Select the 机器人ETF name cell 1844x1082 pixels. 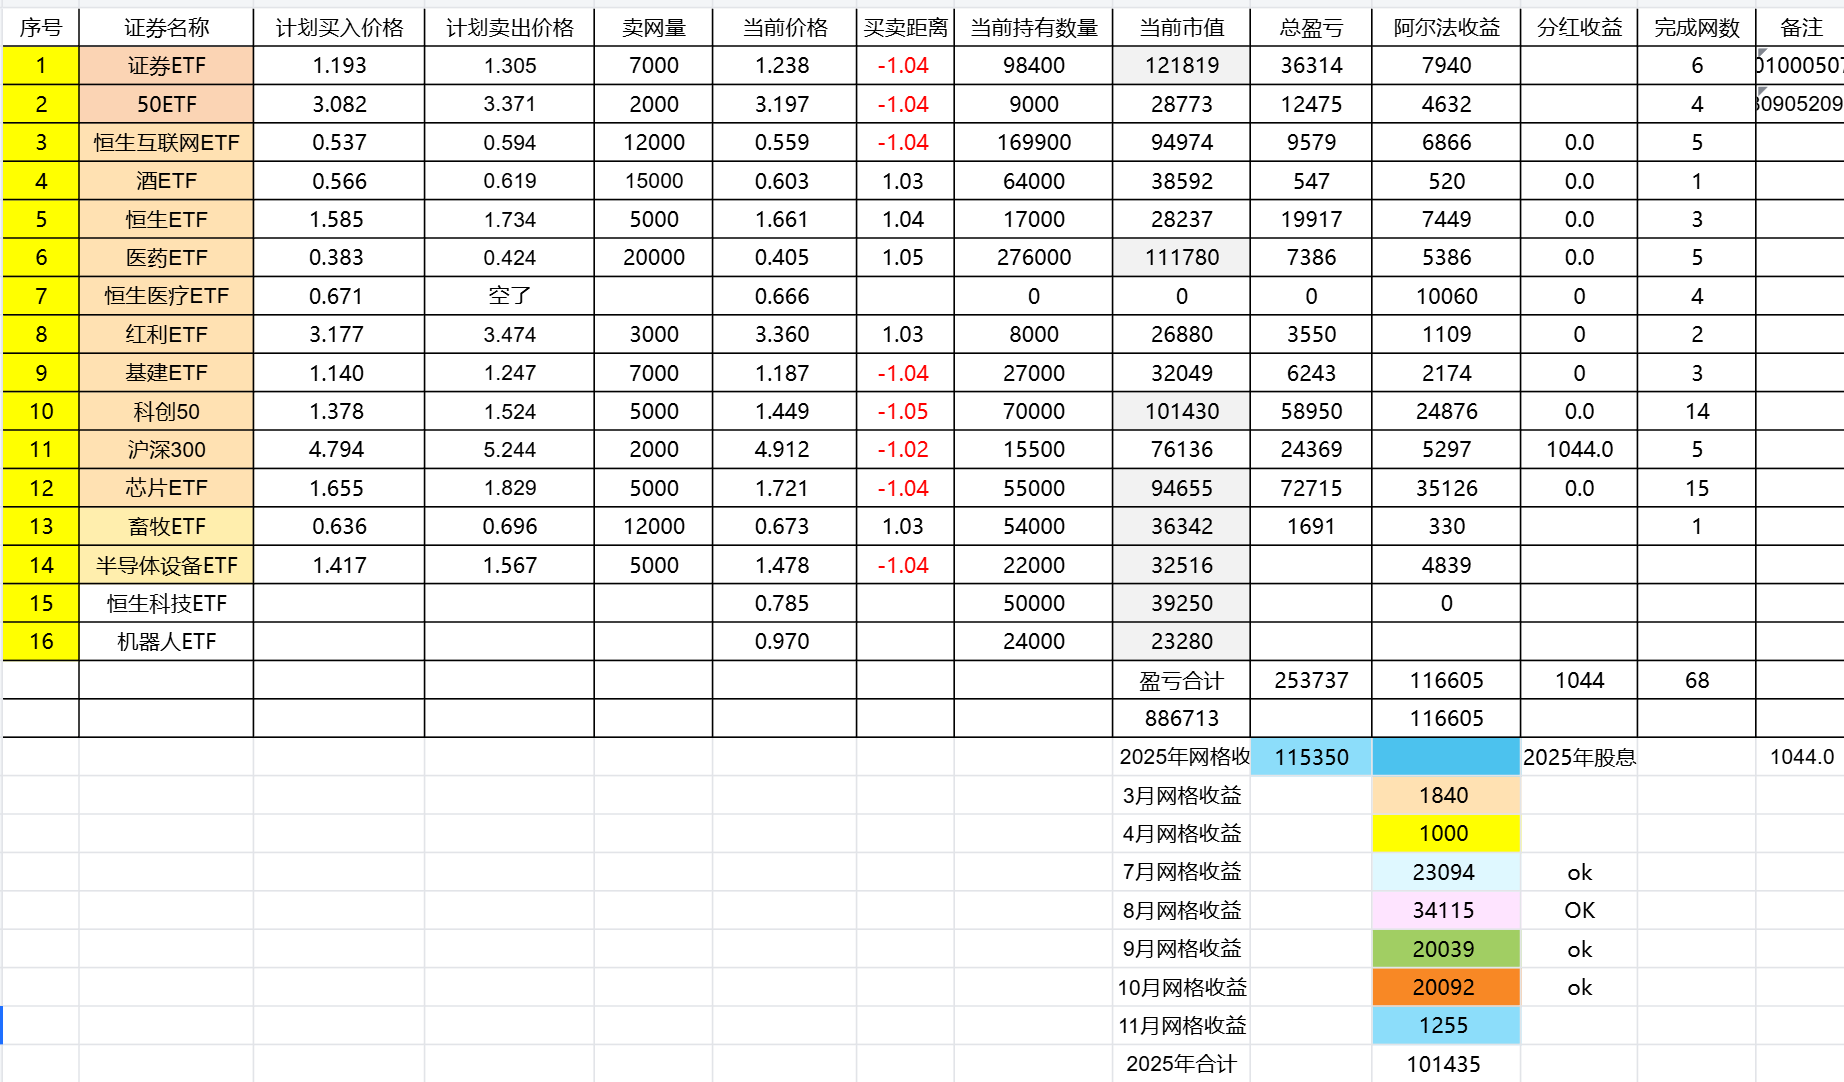tap(166, 641)
